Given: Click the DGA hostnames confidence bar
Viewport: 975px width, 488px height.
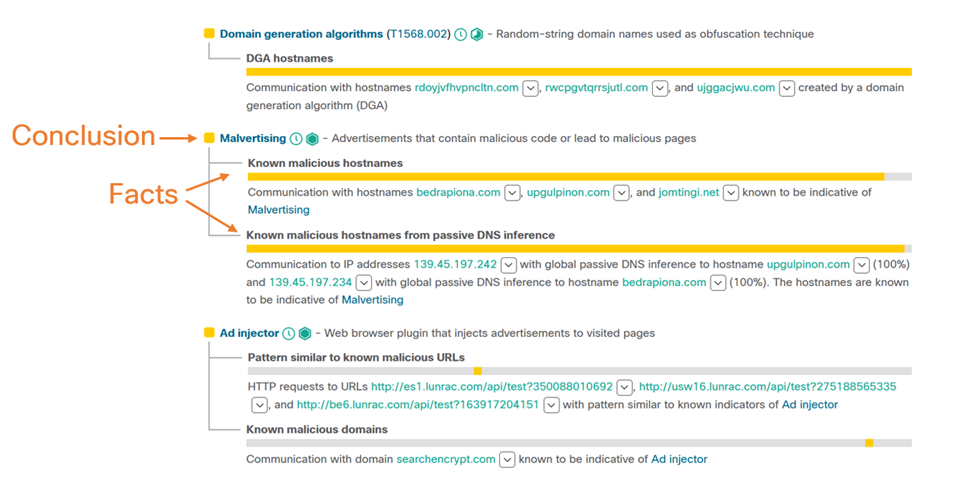Looking at the screenshot, I should [x=579, y=72].
